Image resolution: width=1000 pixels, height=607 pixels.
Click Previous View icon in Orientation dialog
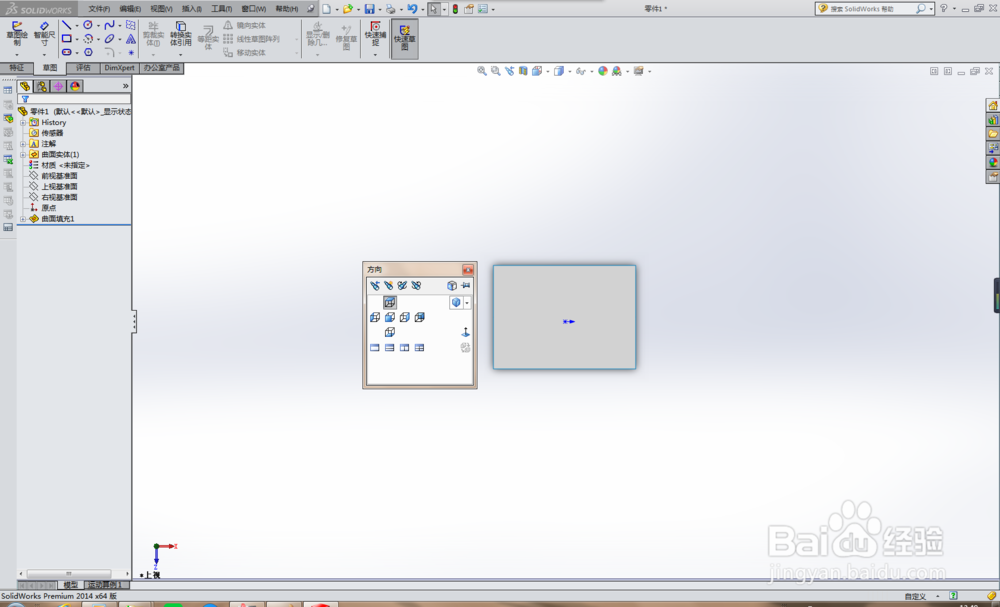click(x=374, y=285)
